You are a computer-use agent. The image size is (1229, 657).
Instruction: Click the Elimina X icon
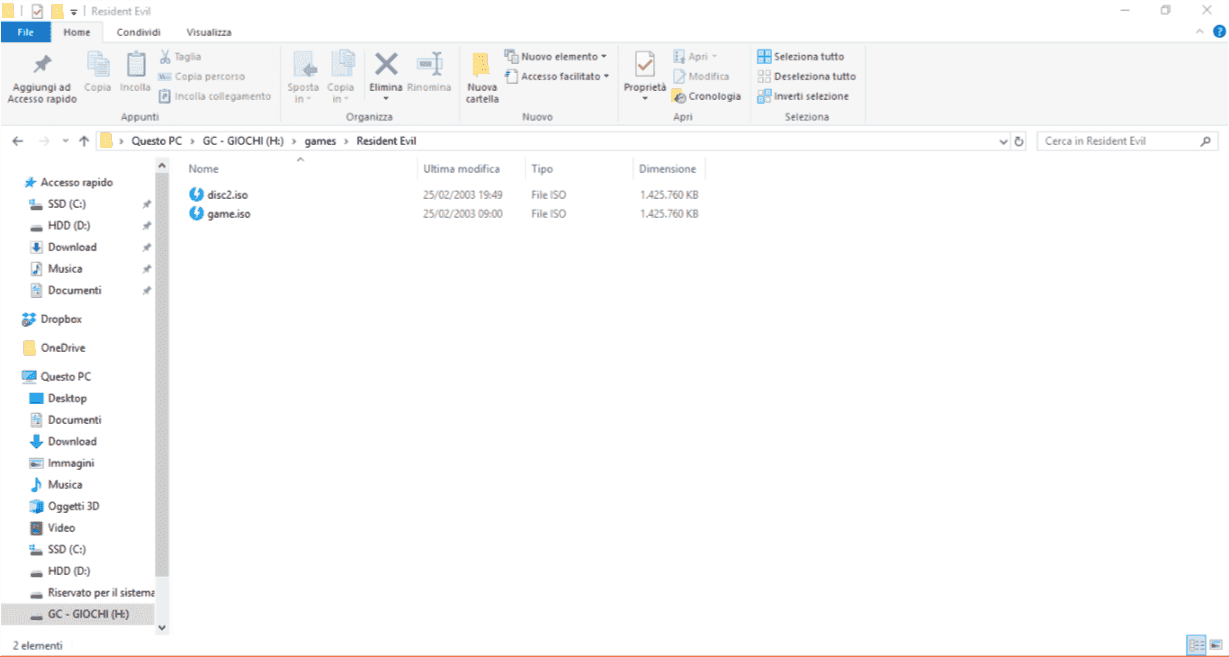pos(386,64)
